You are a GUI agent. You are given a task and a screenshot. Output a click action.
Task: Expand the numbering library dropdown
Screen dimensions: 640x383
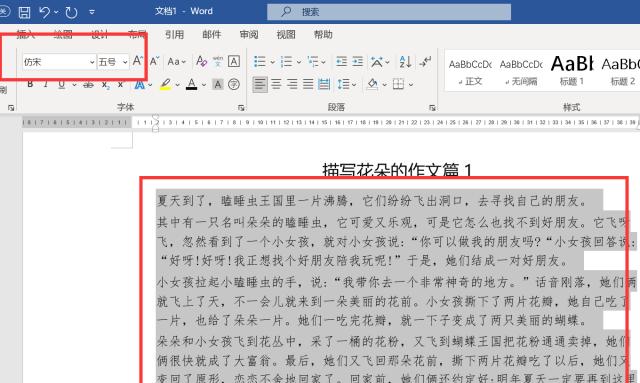299,62
